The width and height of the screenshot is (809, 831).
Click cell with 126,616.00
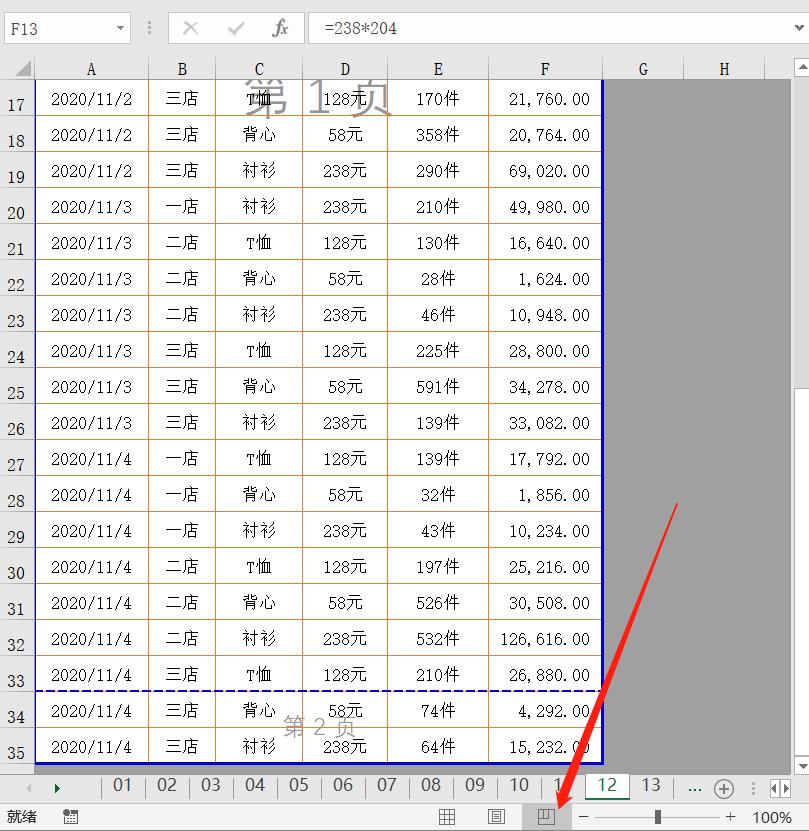(545, 638)
